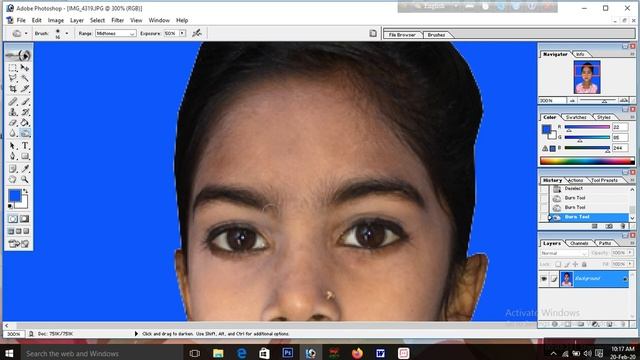Click the foreground color swatch in toolbox
The image size is (640, 360).
15,196
